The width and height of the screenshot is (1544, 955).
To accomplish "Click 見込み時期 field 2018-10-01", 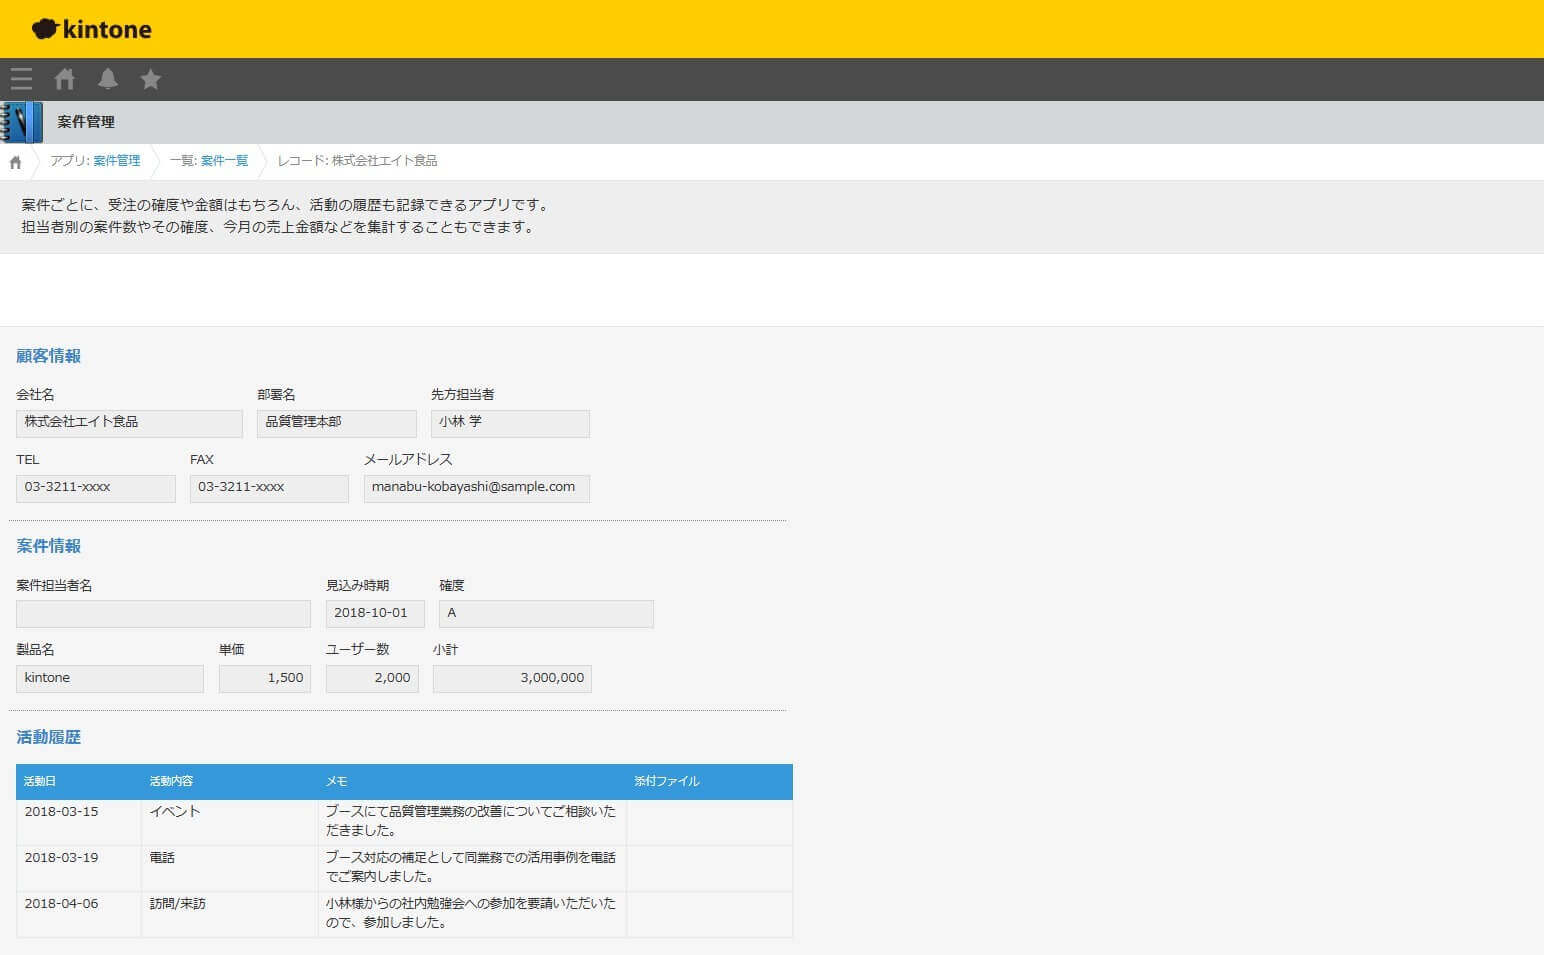I will (375, 613).
